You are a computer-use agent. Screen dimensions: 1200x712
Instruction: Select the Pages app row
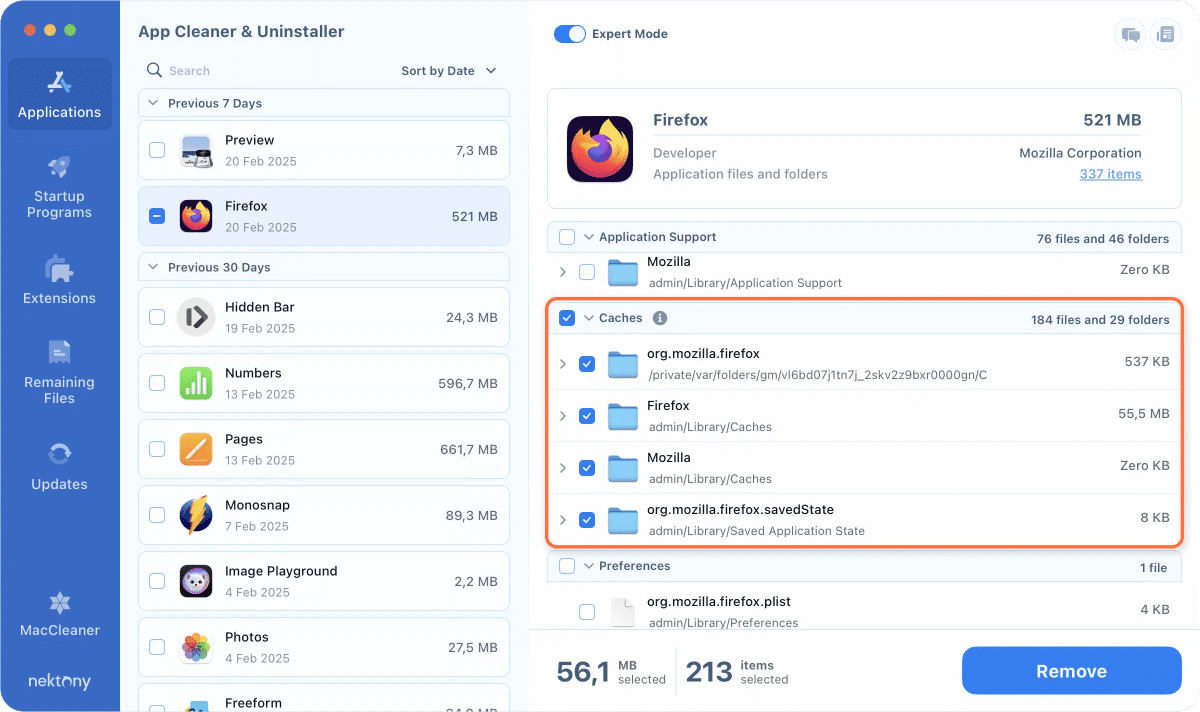tap(324, 449)
